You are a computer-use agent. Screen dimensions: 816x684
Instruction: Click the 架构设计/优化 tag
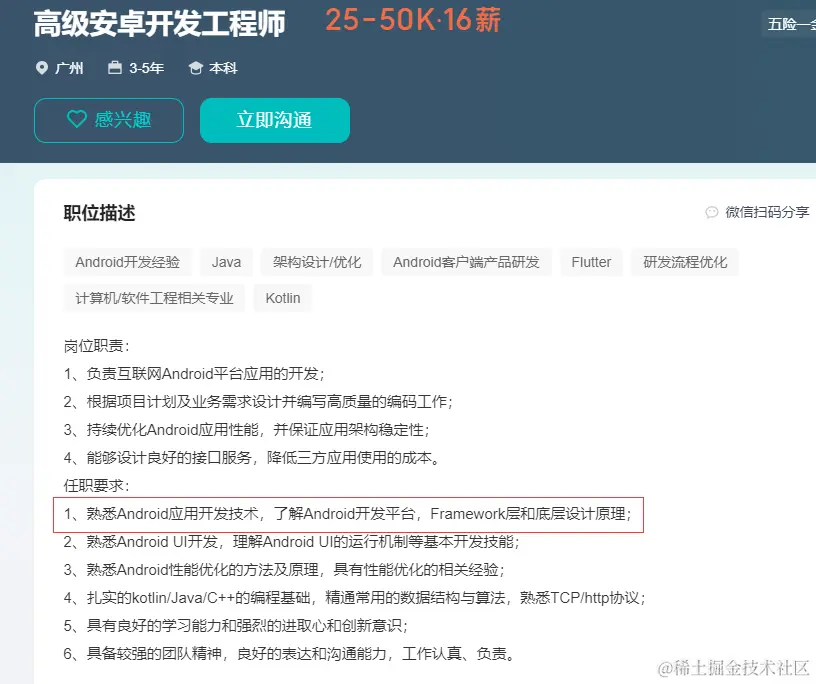317,261
